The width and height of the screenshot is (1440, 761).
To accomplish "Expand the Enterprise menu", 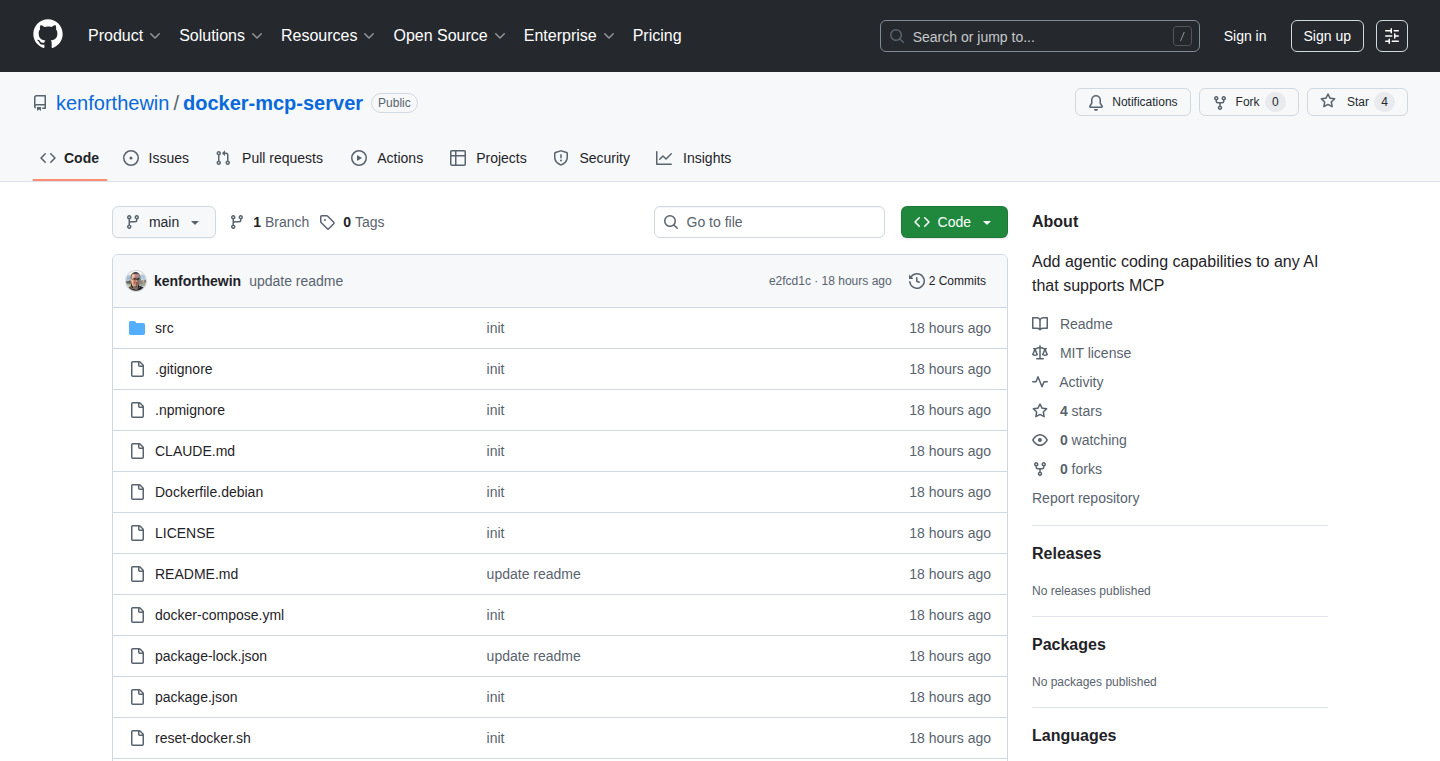I will click(569, 35).
